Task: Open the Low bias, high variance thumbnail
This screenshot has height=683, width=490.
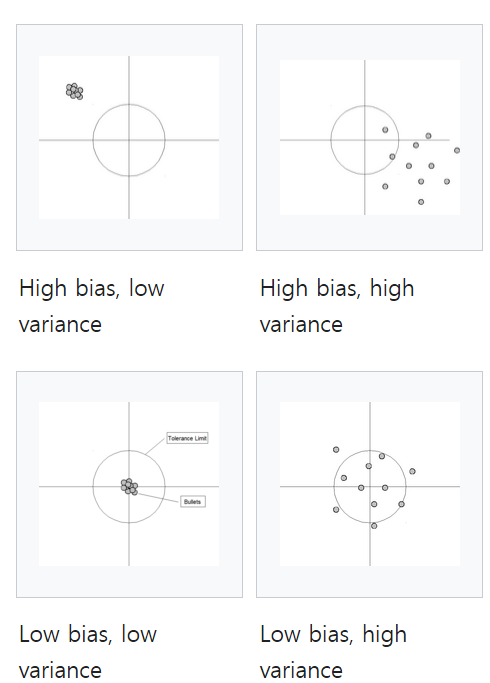Action: (369, 484)
